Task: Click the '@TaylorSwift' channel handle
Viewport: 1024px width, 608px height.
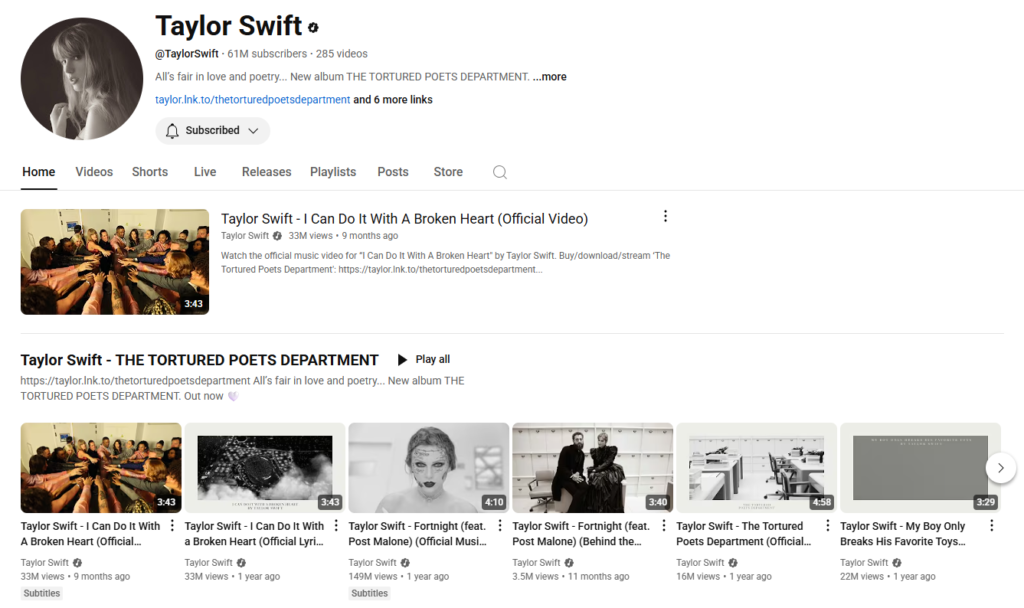Action: 187,54
